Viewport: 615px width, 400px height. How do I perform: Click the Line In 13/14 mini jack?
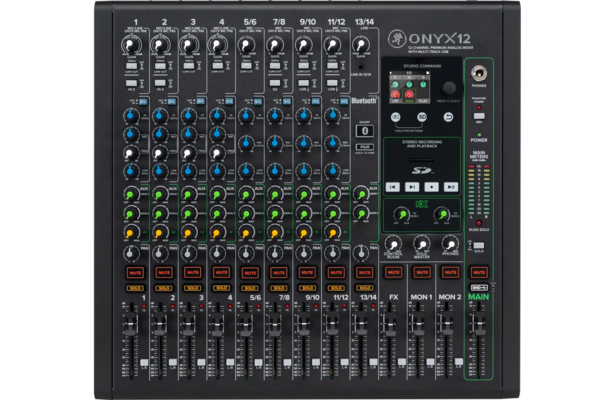pyautogui.click(x=361, y=67)
